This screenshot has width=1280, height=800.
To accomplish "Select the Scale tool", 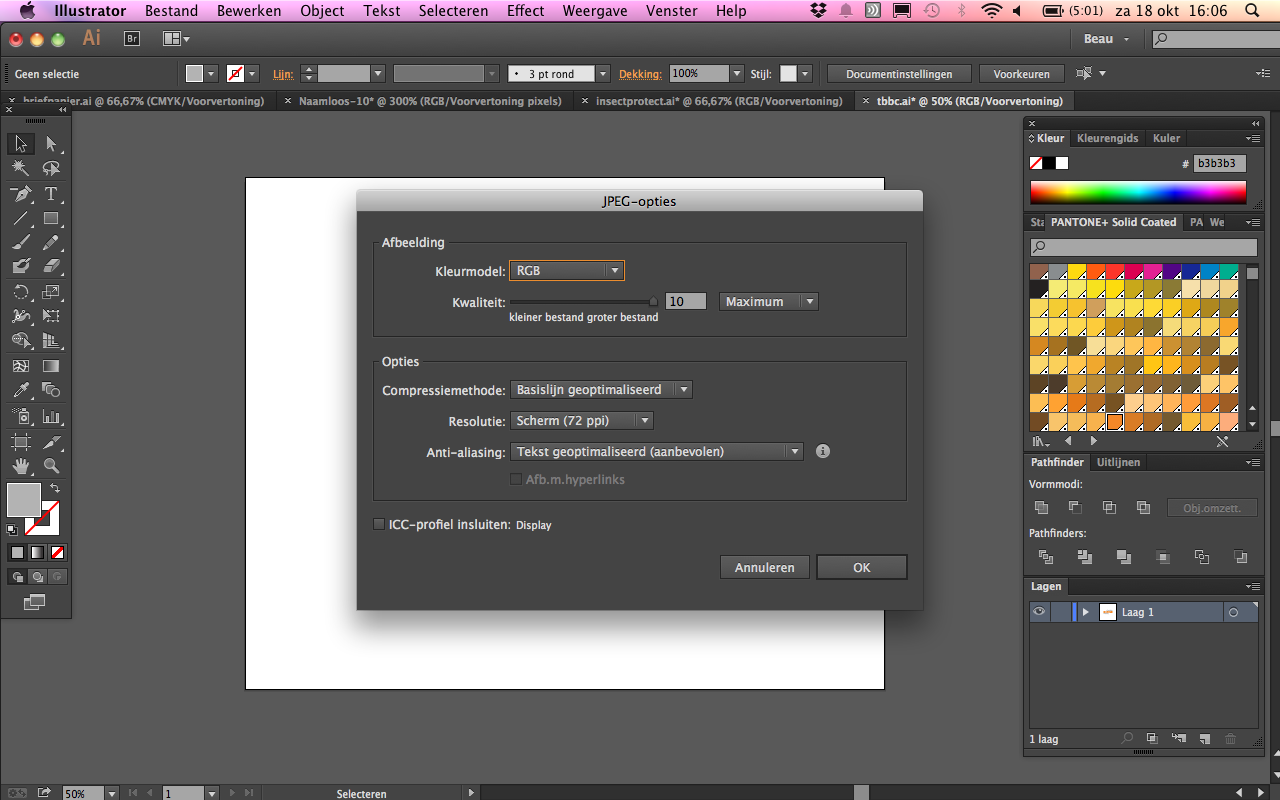I will pos(51,292).
